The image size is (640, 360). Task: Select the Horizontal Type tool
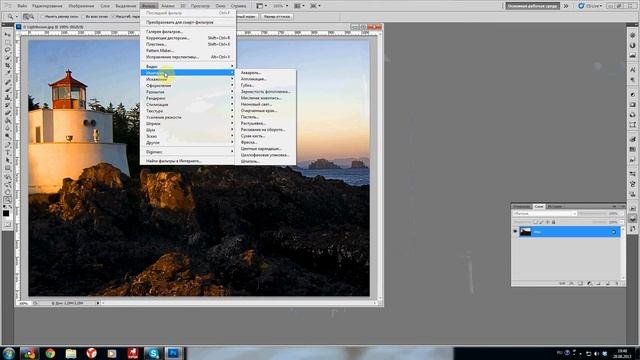pos(7,153)
